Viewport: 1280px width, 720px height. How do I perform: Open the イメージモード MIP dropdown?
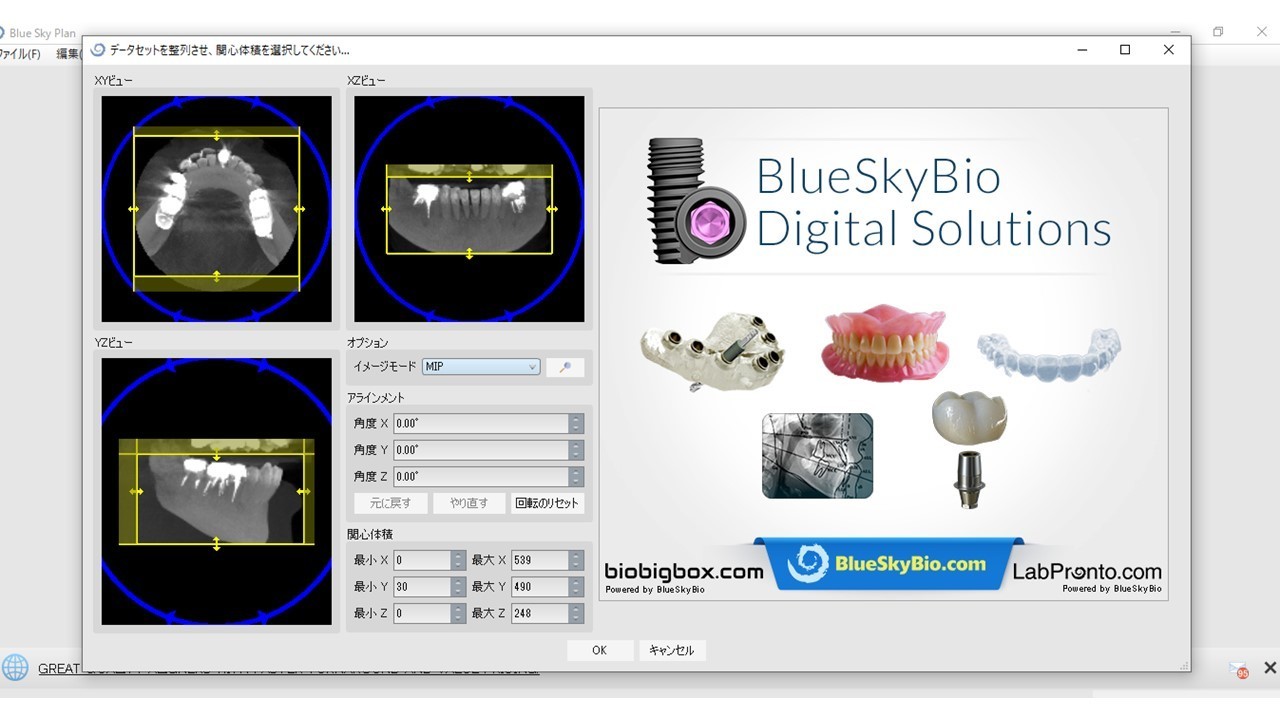tap(481, 367)
